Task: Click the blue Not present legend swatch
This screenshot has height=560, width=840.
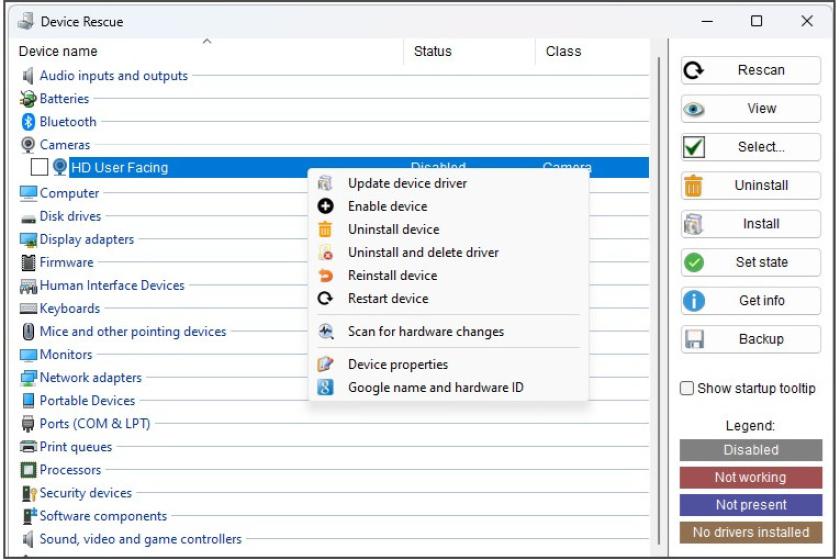Action: point(751,505)
